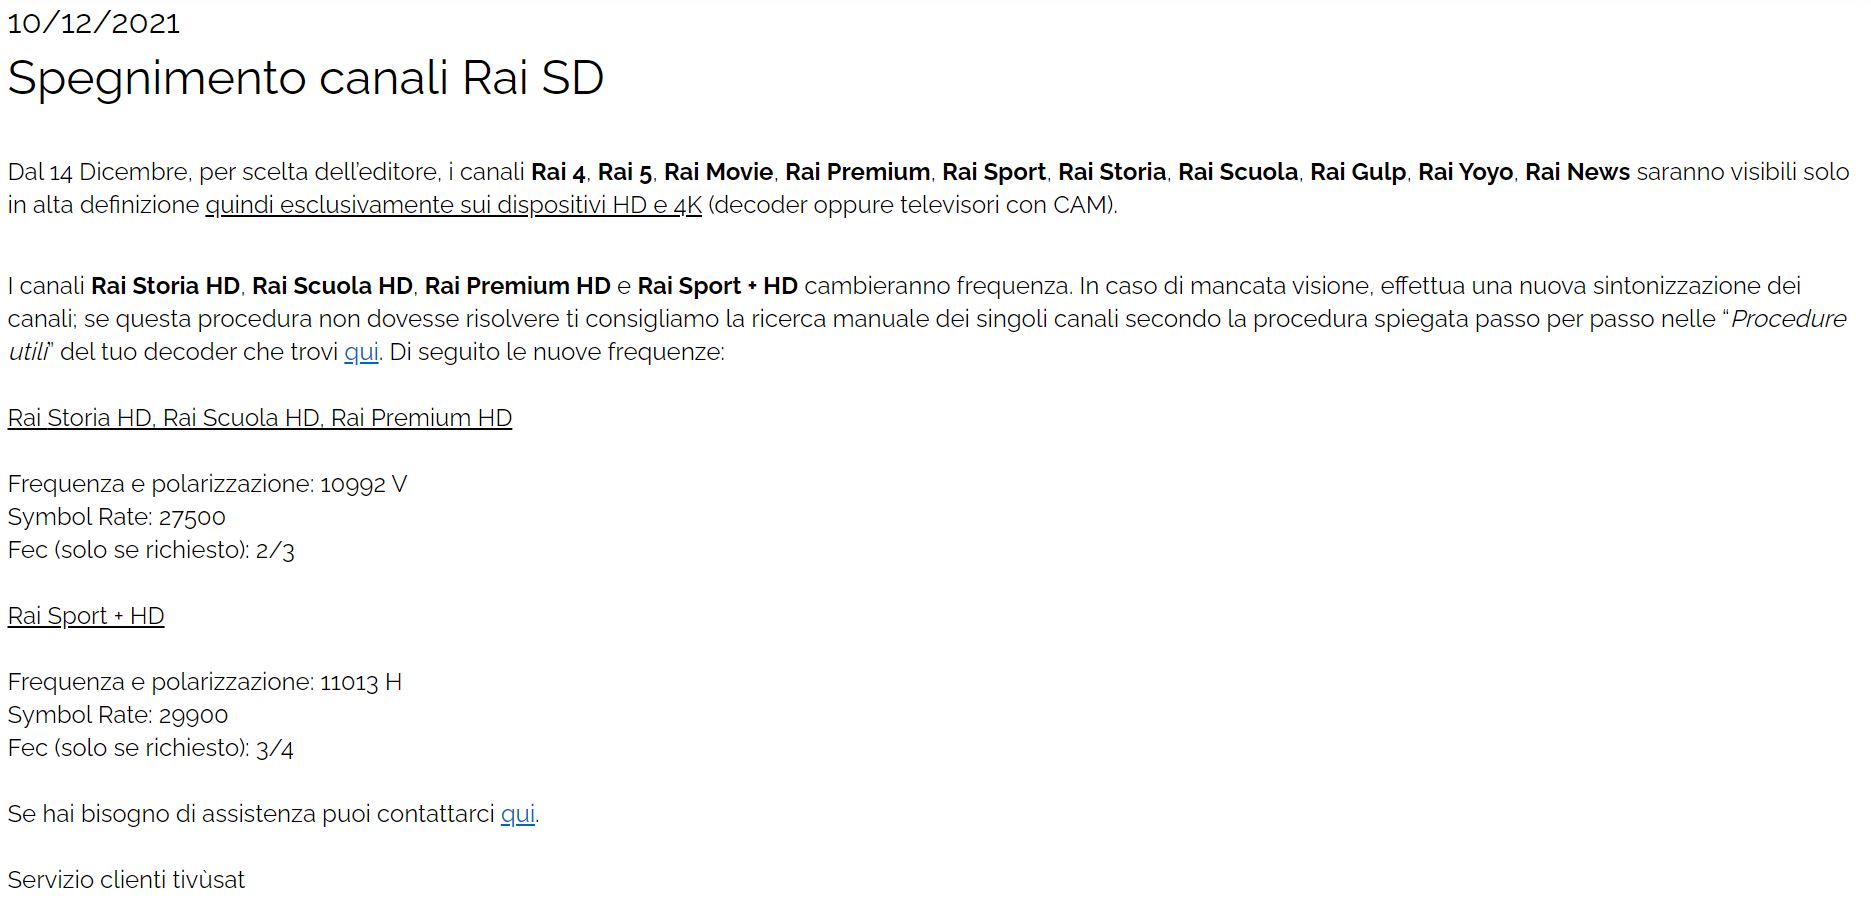The height and width of the screenshot is (905, 1871).
Task: Click the 'Spegnimento canali Rai SD' heading
Action: [306, 78]
